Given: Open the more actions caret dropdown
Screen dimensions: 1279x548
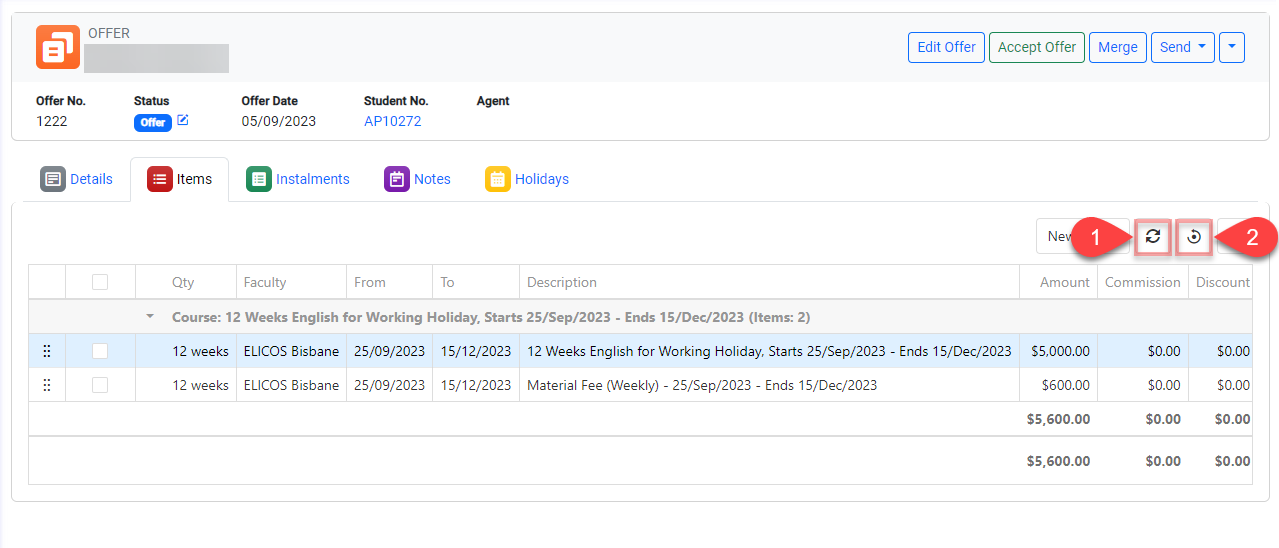Looking at the screenshot, I should [1232, 47].
